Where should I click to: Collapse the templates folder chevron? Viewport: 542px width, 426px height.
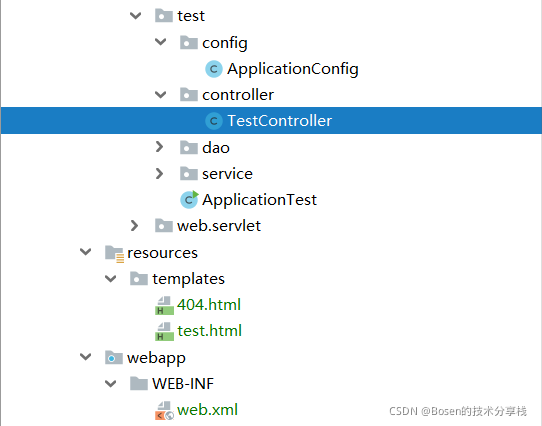[111, 278]
